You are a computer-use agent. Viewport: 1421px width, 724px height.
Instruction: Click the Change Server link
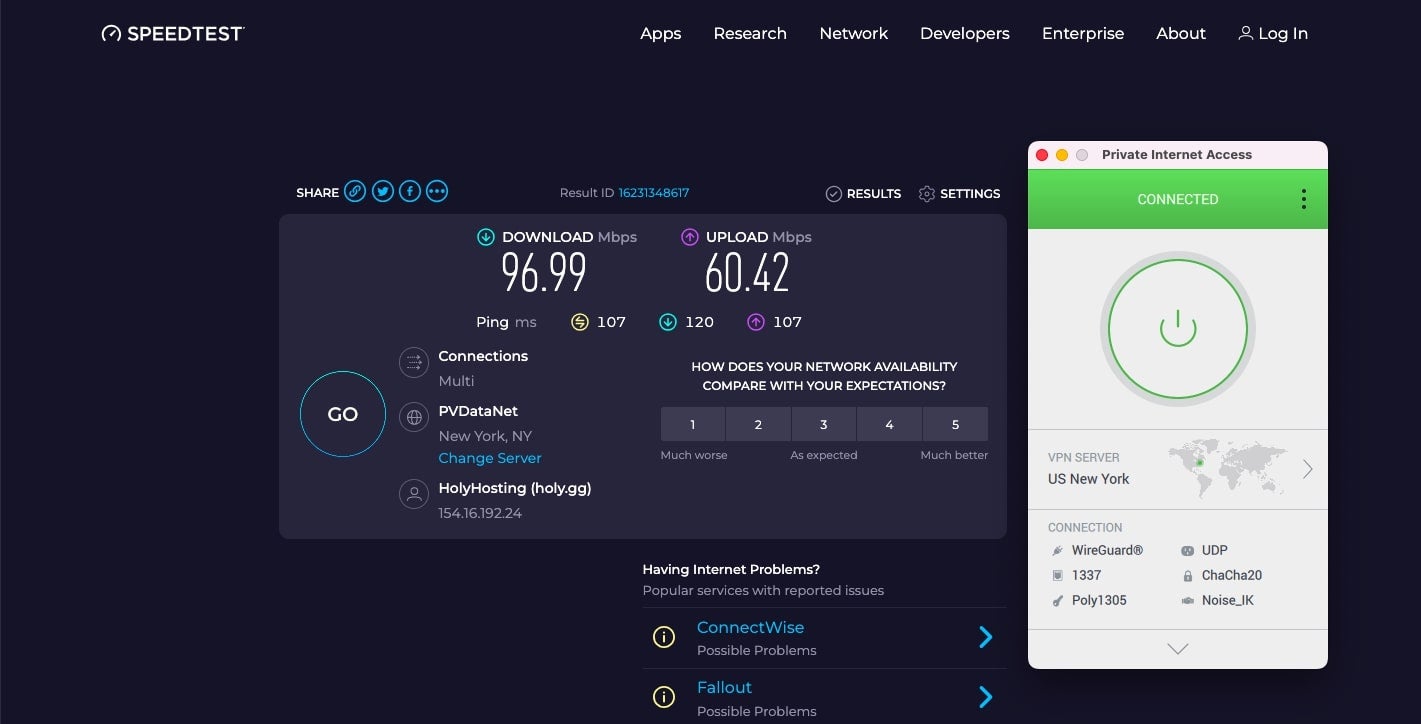point(490,458)
